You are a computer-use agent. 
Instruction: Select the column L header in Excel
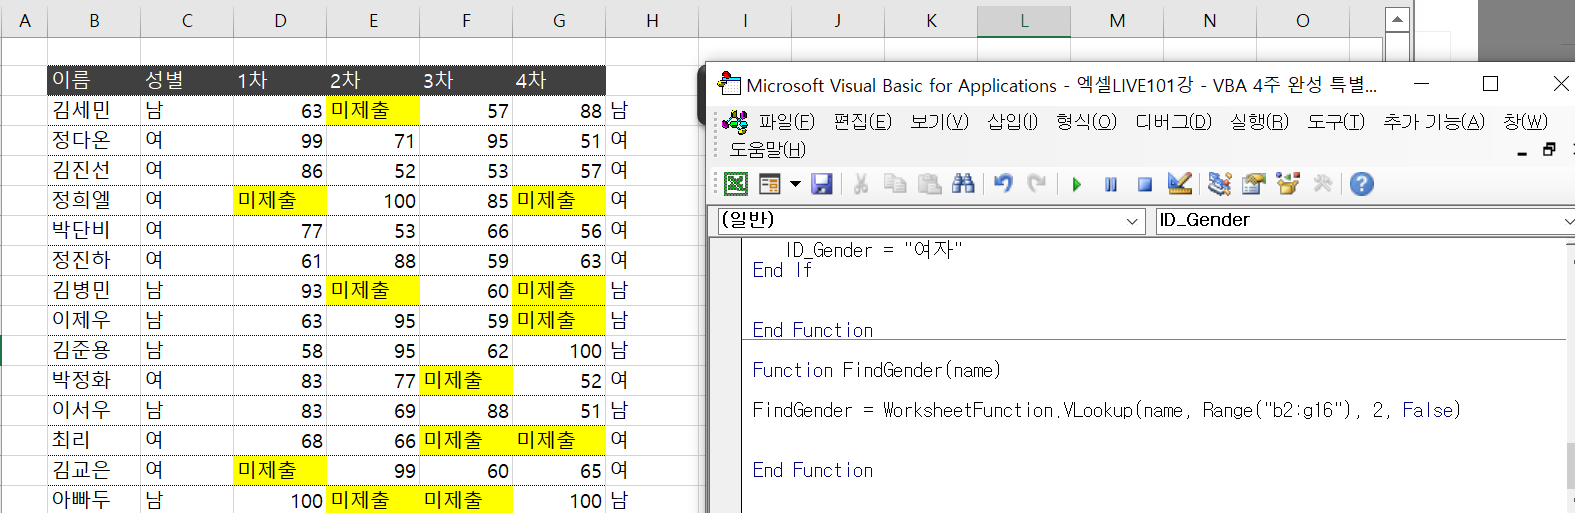coord(1024,21)
